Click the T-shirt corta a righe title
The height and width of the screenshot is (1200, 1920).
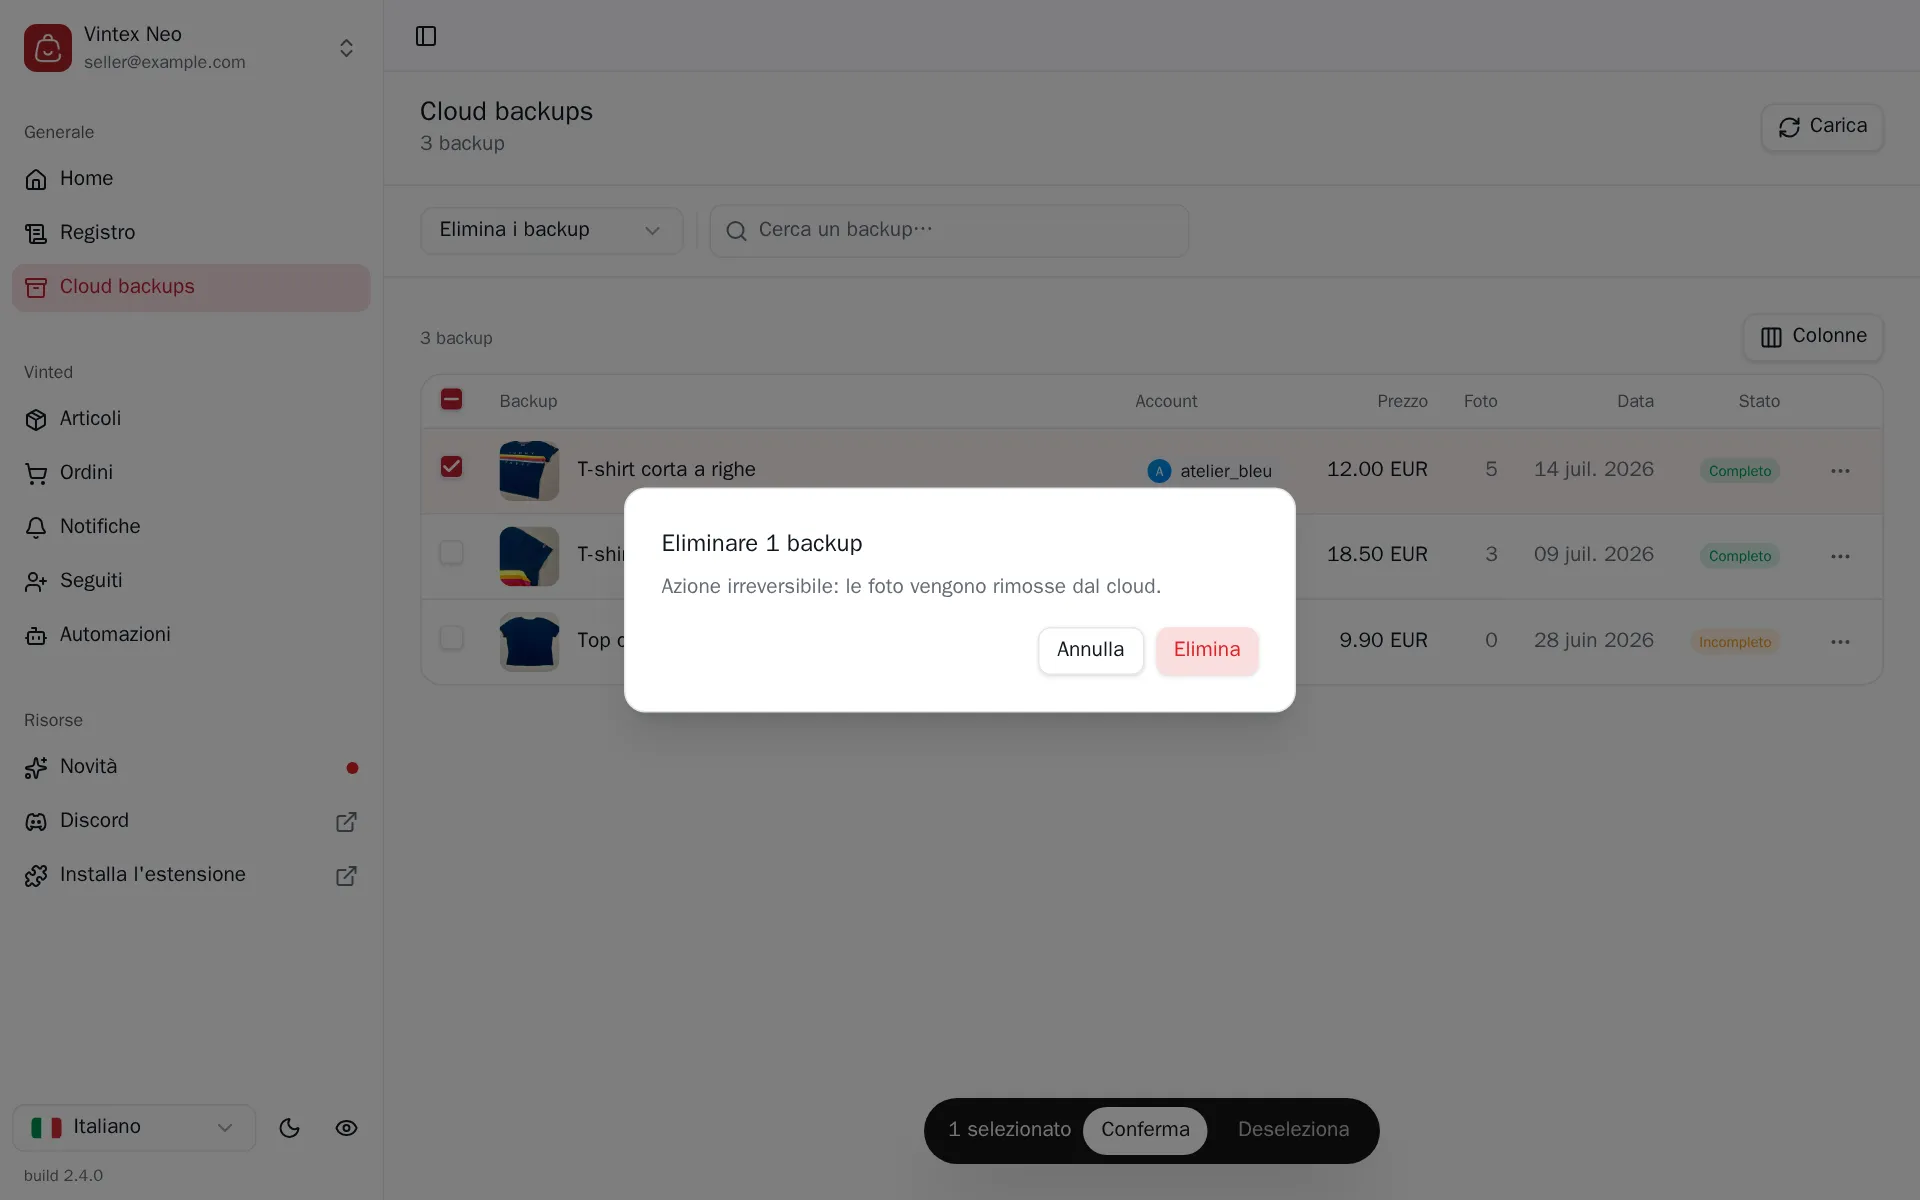click(666, 470)
